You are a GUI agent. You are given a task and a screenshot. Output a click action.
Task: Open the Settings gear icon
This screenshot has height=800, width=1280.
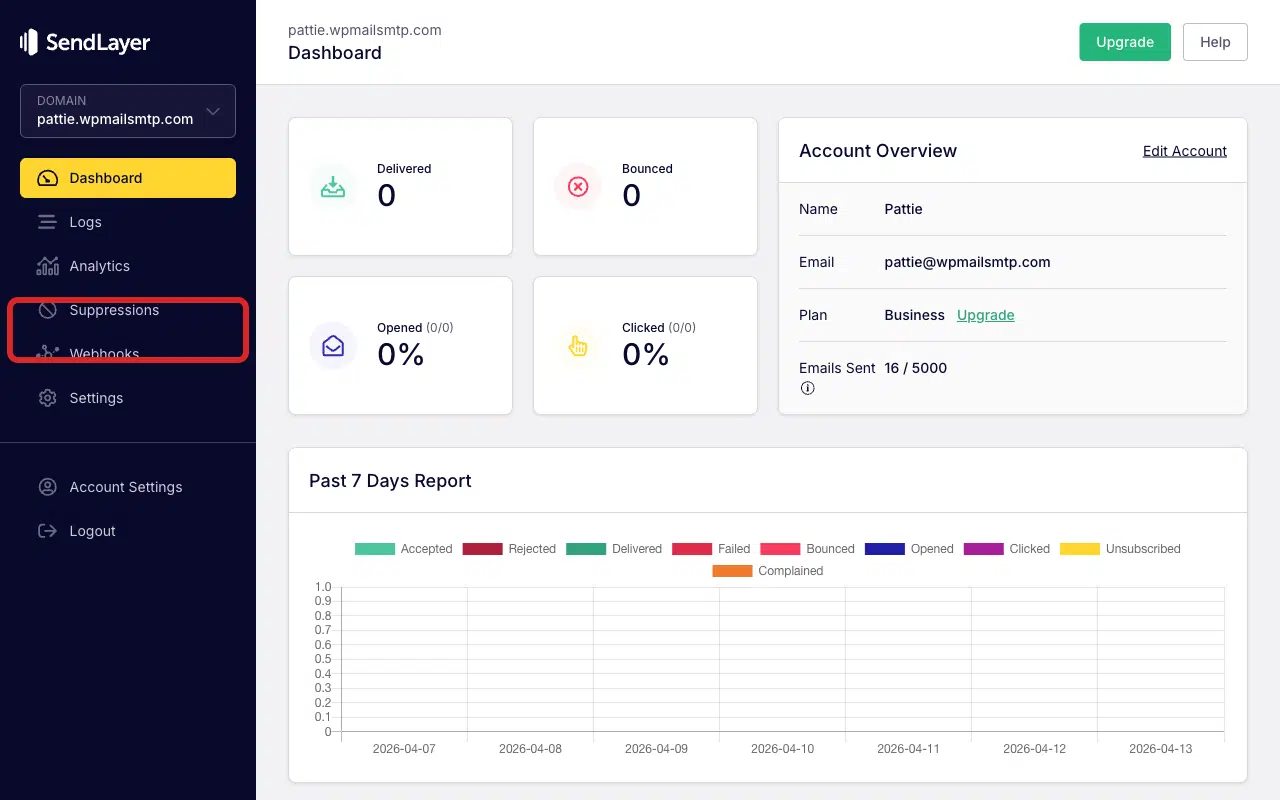(x=47, y=398)
